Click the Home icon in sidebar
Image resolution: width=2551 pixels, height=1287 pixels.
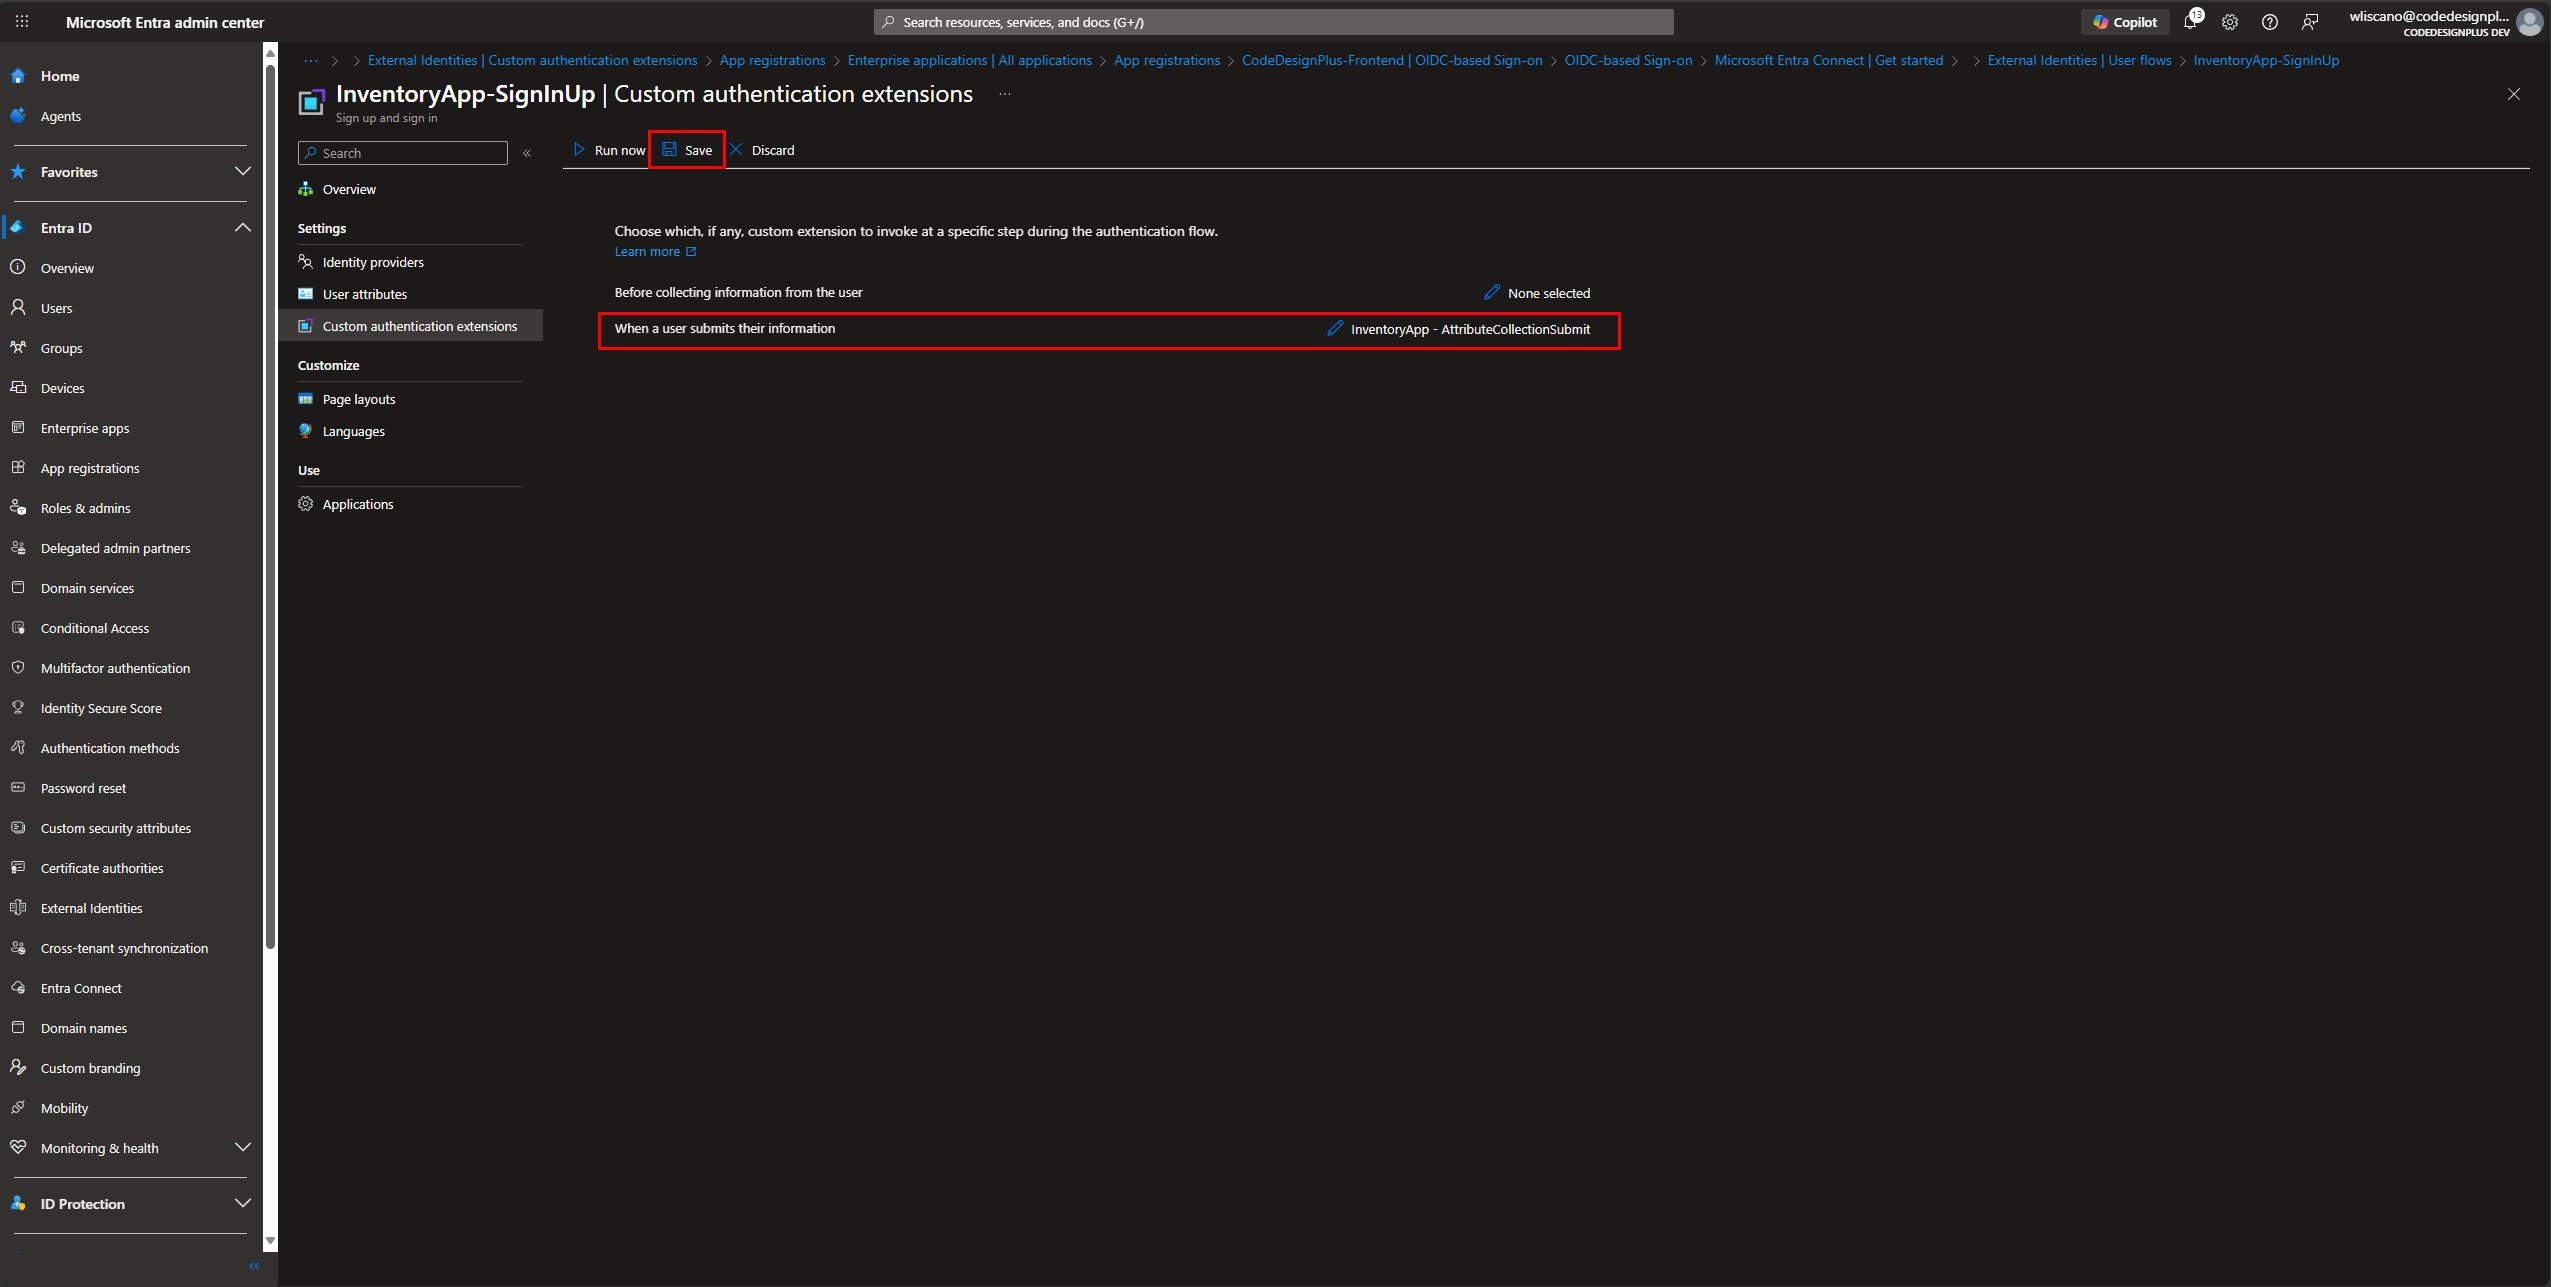(x=18, y=76)
